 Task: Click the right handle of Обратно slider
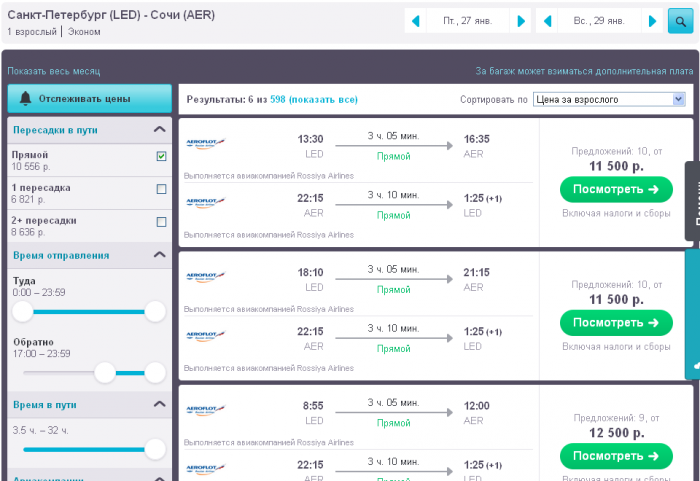(x=155, y=372)
